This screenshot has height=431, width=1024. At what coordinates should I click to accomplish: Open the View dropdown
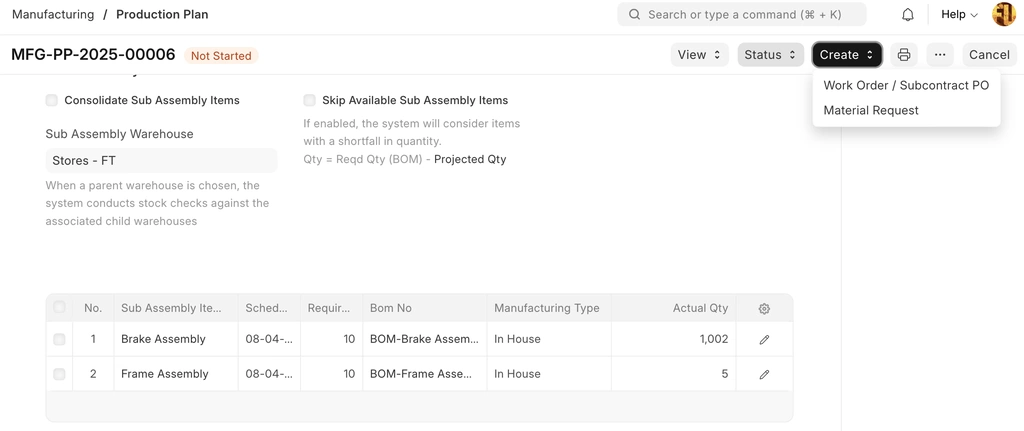(x=699, y=55)
